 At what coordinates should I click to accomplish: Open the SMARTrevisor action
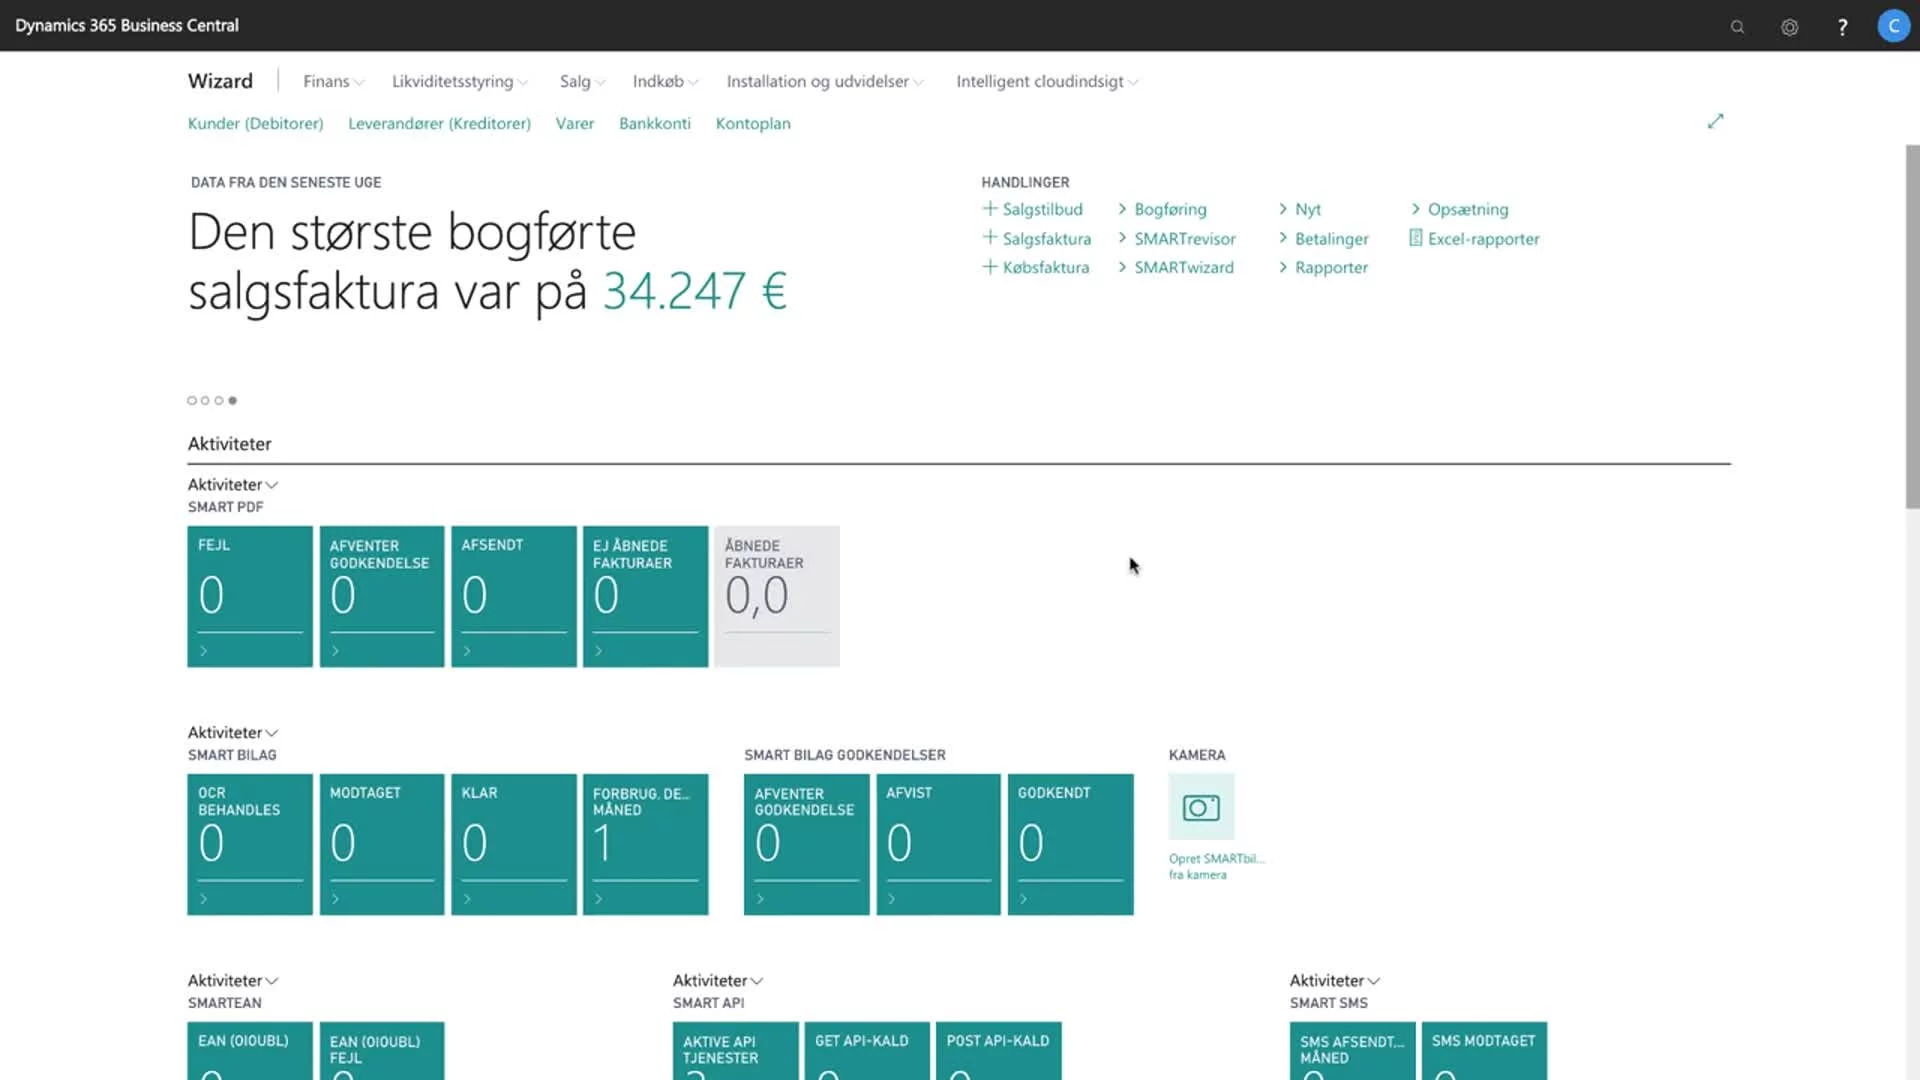(1177, 238)
